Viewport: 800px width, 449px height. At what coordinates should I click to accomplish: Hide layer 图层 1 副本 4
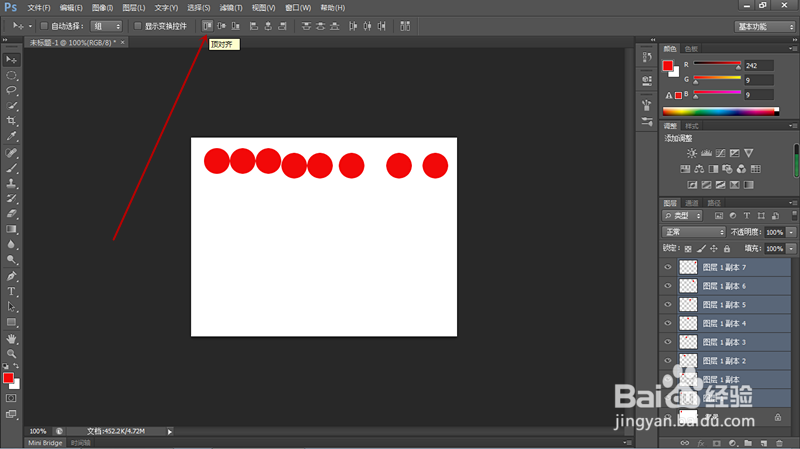pyautogui.click(x=668, y=323)
